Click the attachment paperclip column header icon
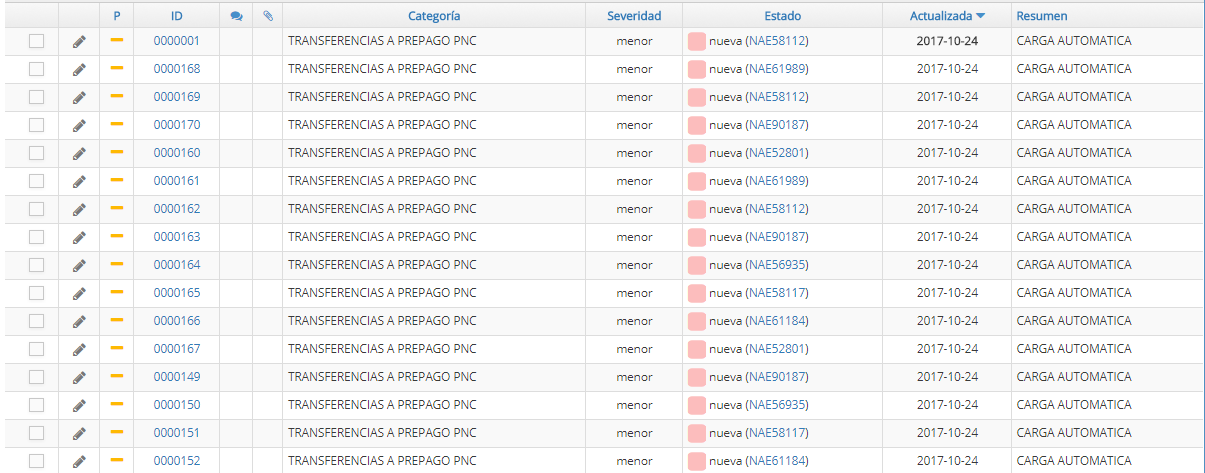 point(268,16)
